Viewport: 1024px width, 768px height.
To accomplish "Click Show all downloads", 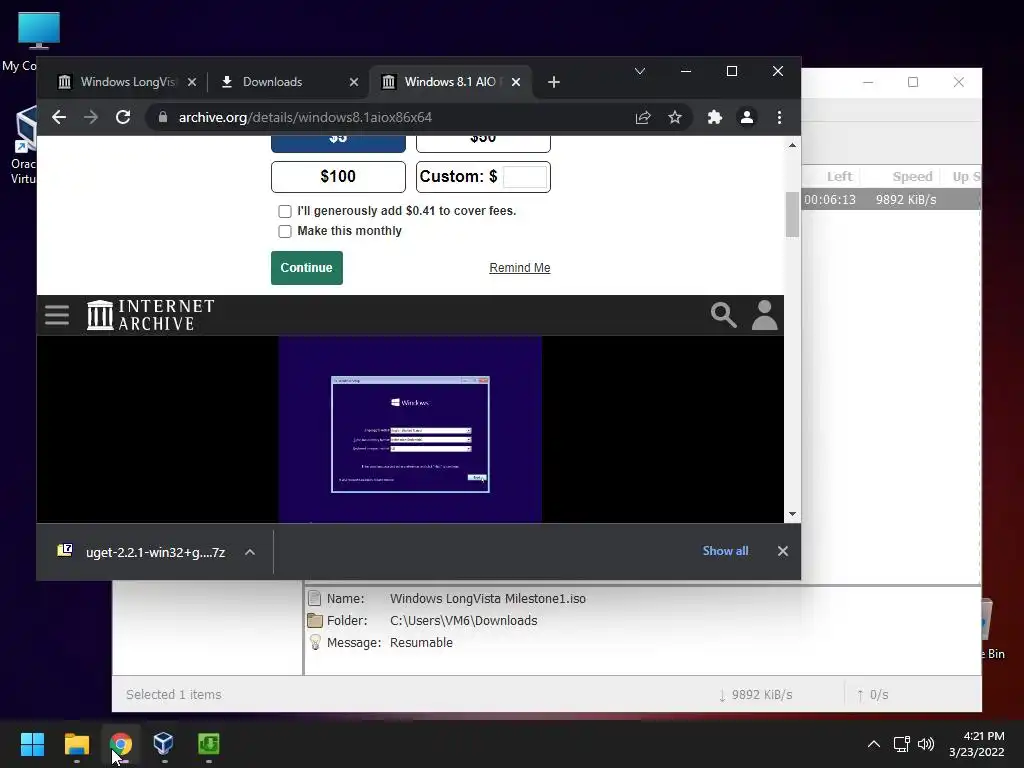I will click(x=726, y=551).
